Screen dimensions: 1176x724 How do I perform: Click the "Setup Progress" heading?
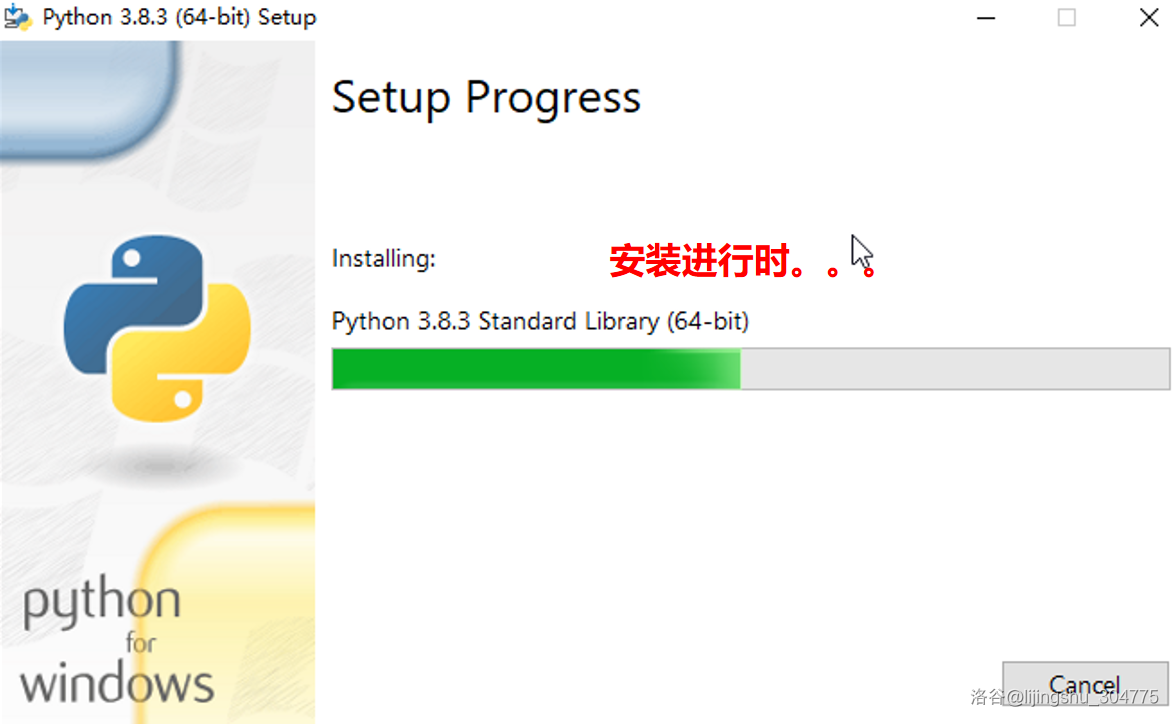point(486,98)
